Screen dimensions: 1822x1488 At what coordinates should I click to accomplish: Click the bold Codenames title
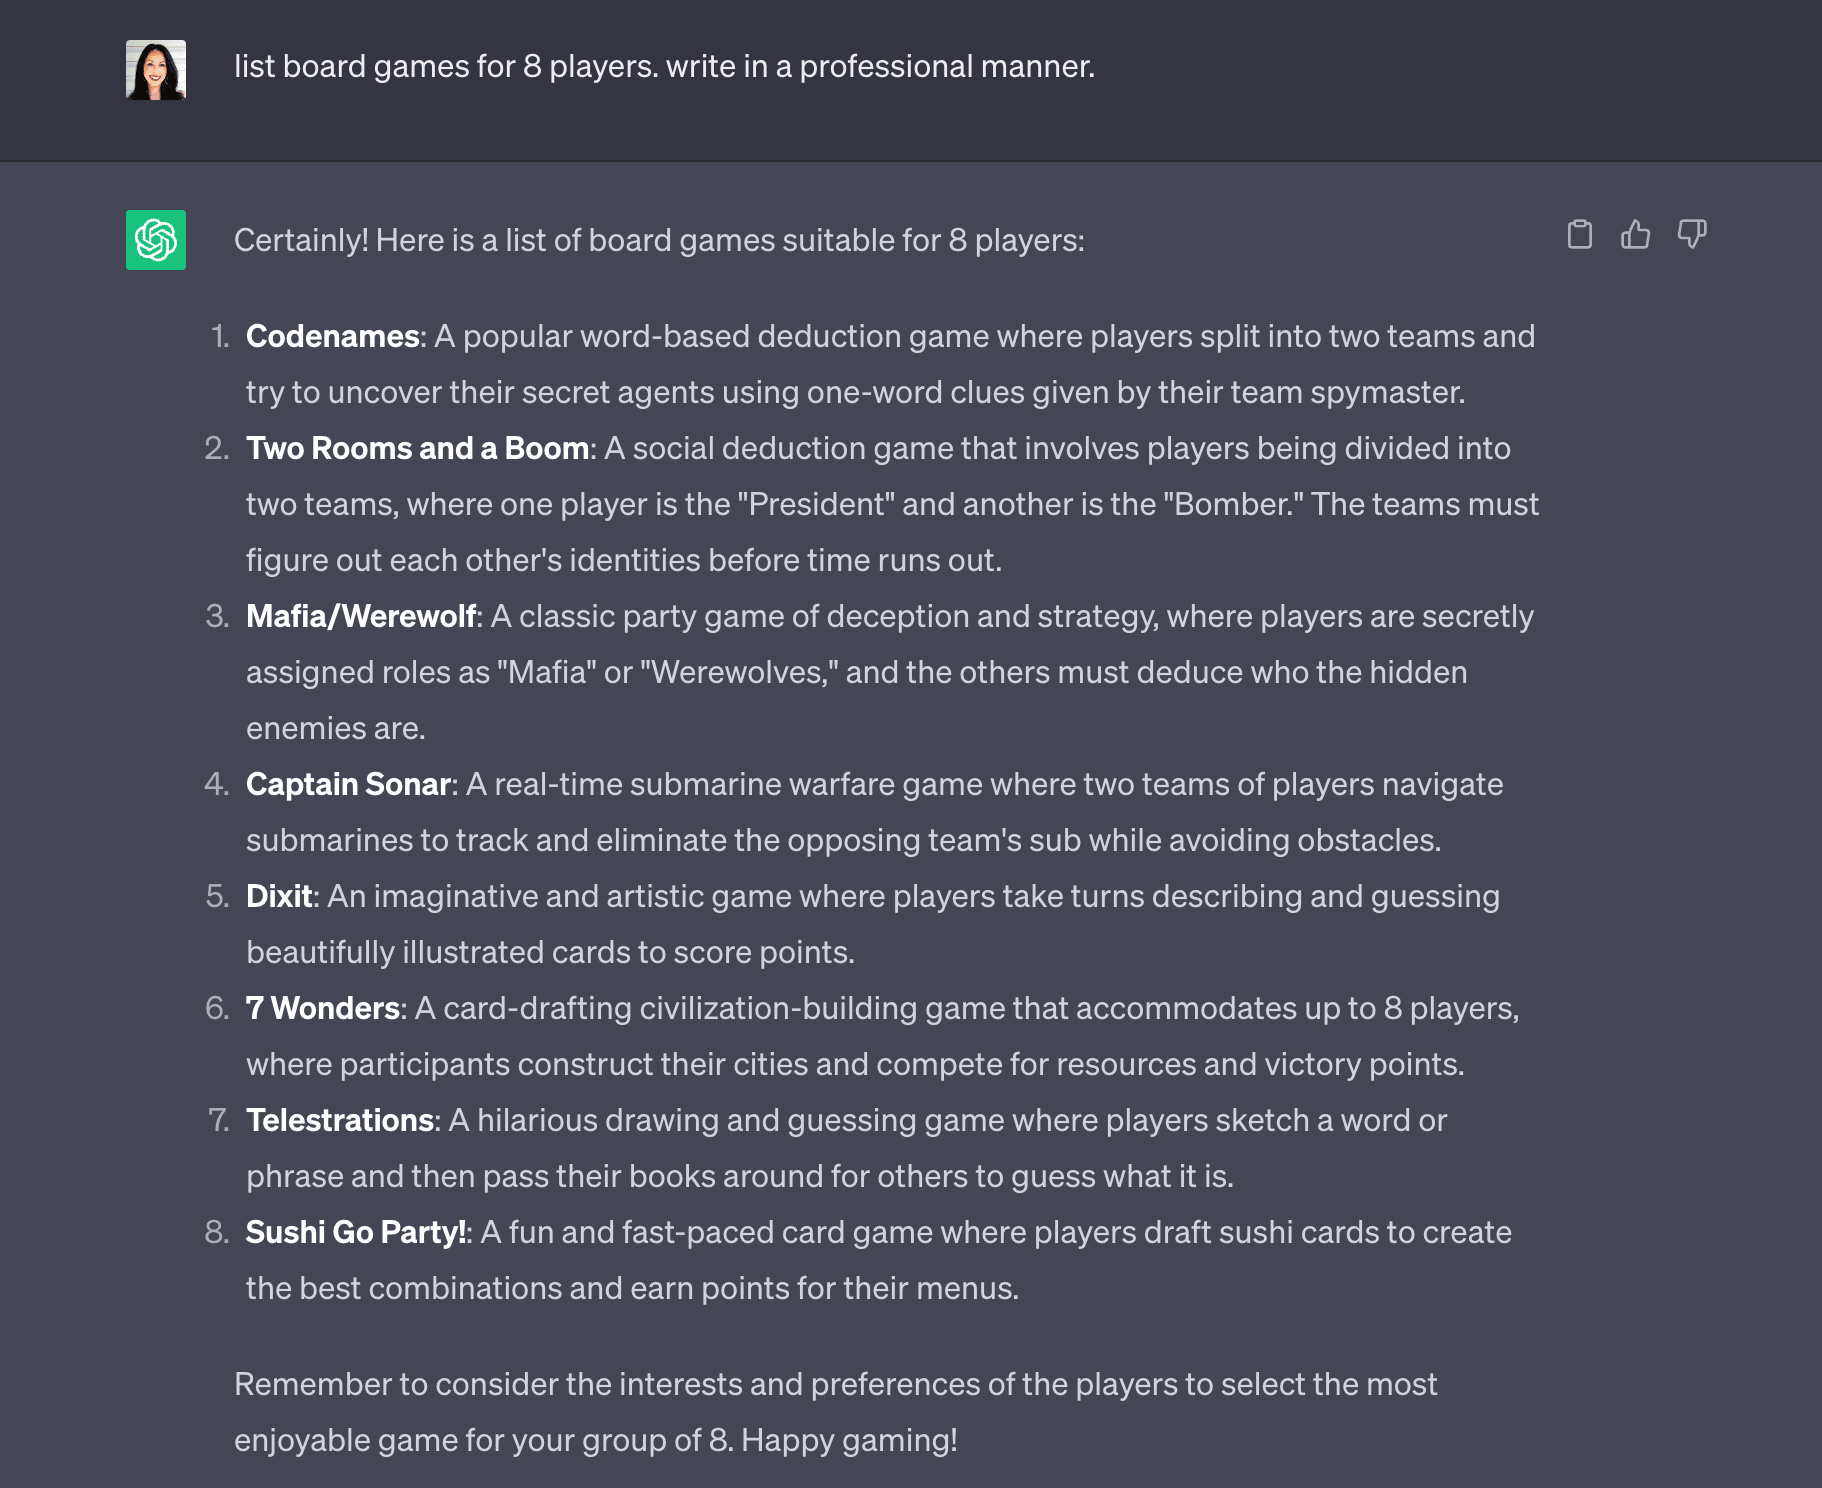click(x=332, y=336)
